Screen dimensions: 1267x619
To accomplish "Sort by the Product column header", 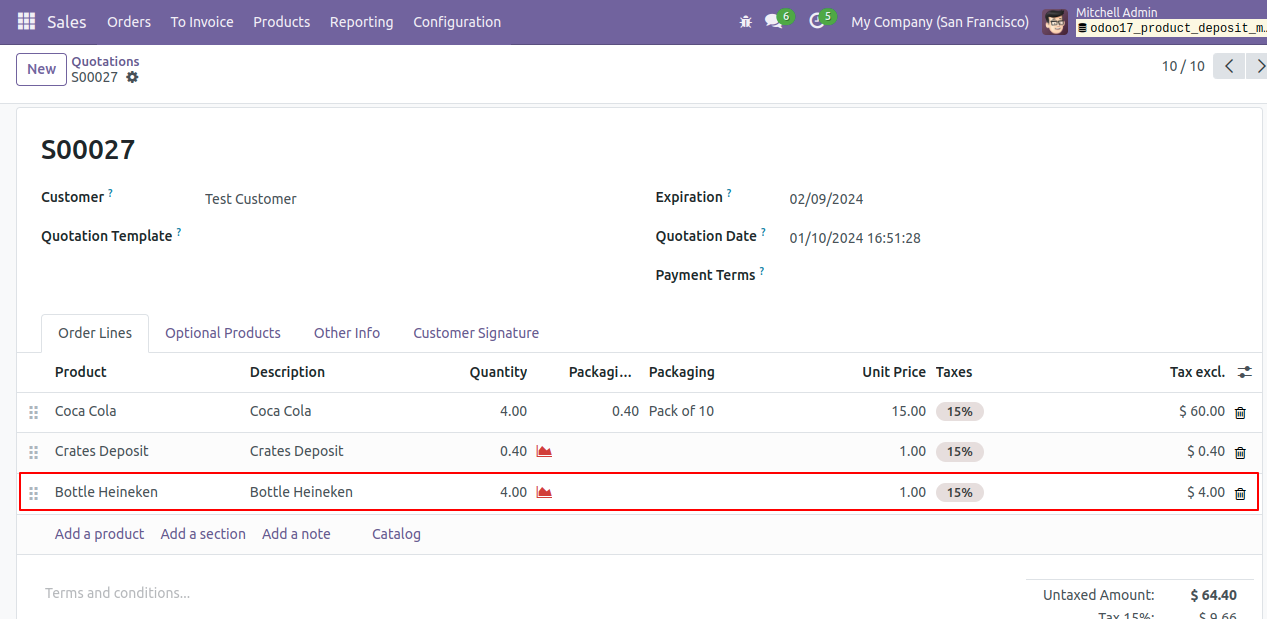I will 80,372.
